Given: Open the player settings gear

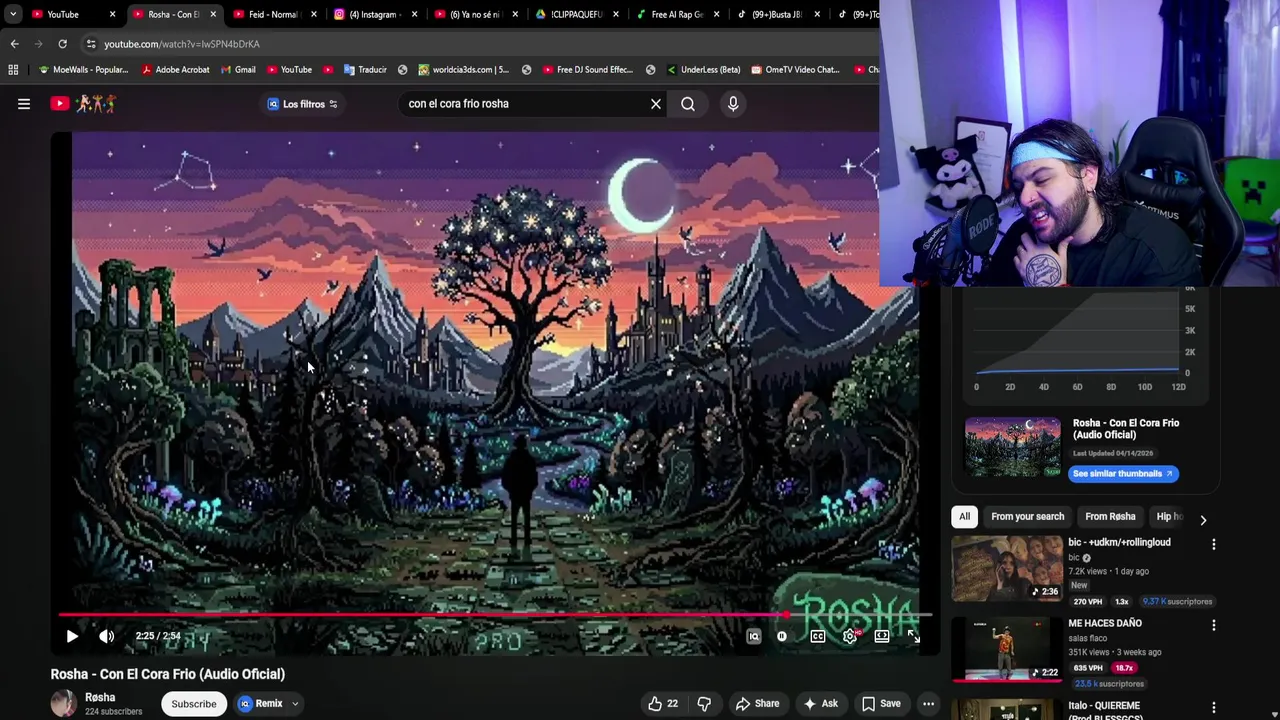Looking at the screenshot, I should point(850,636).
